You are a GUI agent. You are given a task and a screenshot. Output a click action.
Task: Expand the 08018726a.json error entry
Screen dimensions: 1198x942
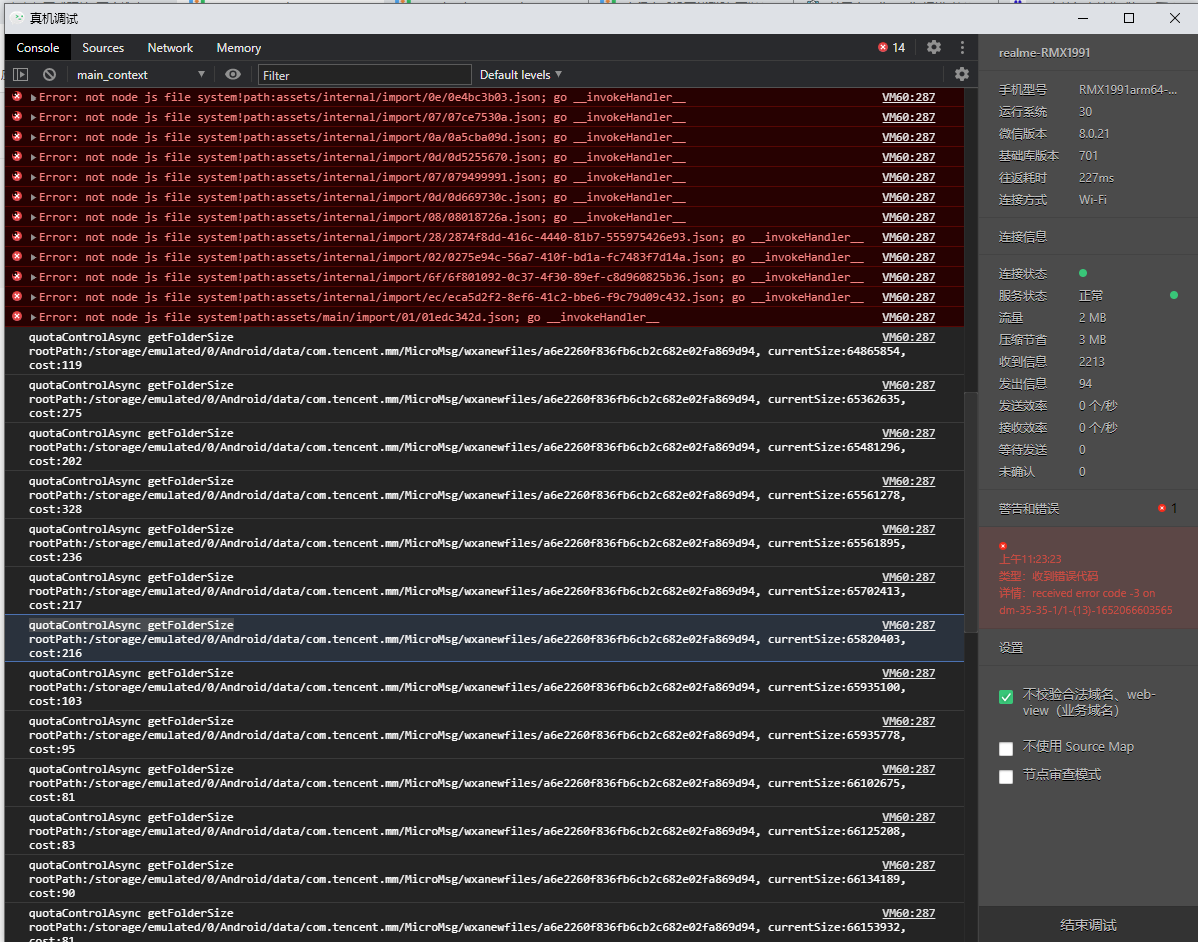click(x=33, y=217)
